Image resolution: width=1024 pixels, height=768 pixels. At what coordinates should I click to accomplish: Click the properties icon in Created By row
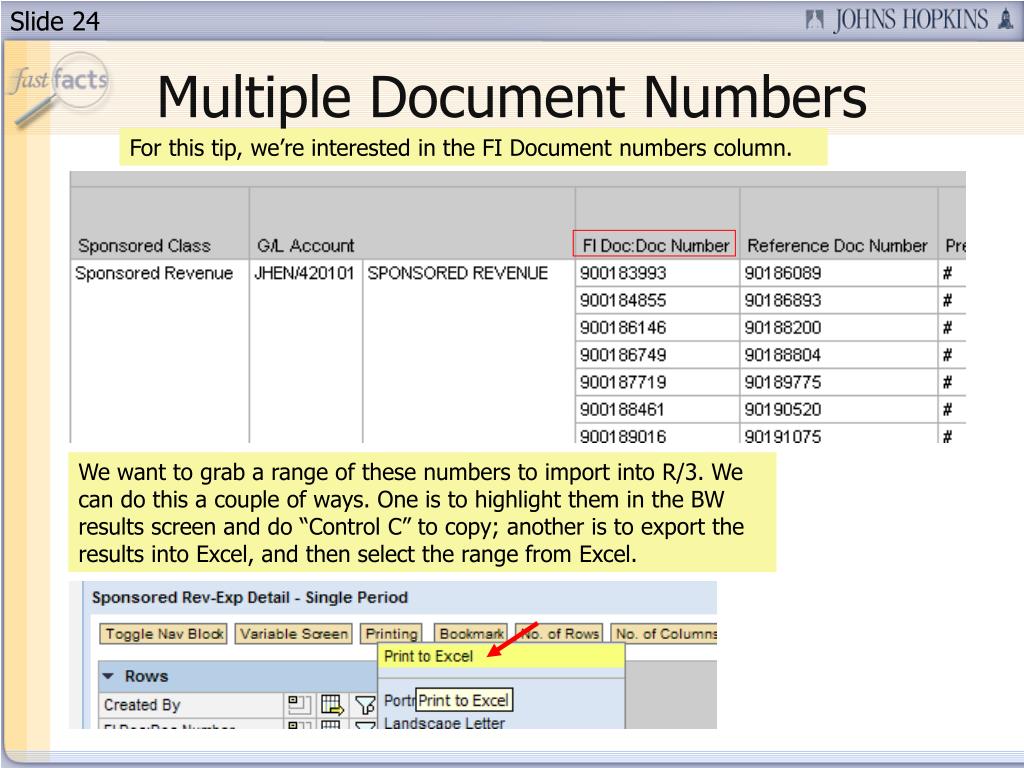point(299,705)
